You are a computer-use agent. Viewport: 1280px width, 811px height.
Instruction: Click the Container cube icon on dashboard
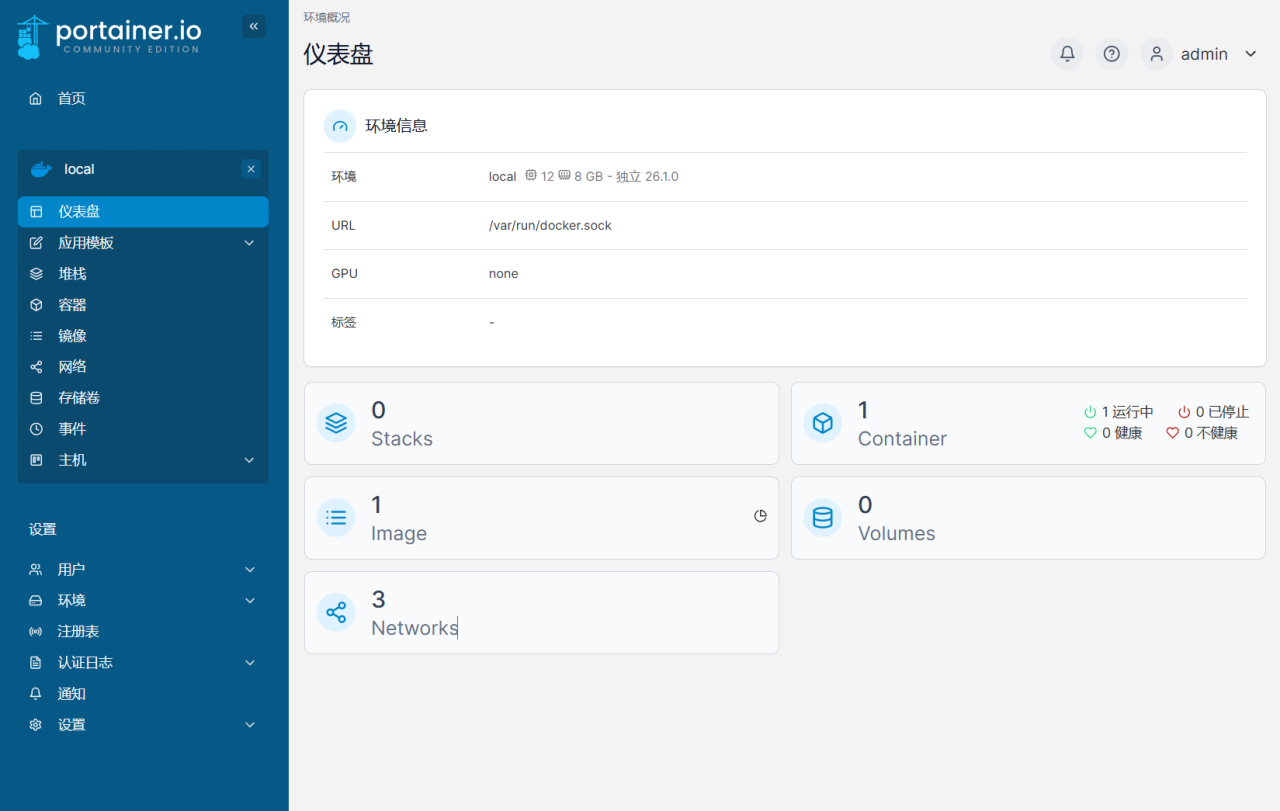coord(822,422)
